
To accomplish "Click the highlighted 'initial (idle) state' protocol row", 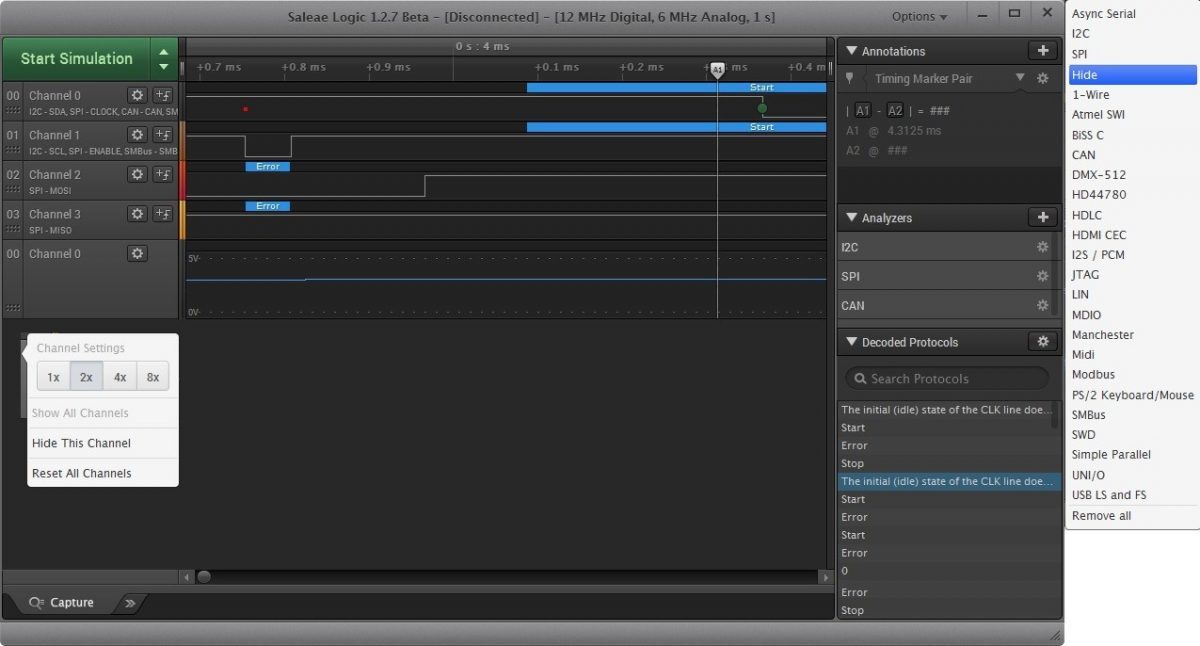I will pyautogui.click(x=949, y=481).
